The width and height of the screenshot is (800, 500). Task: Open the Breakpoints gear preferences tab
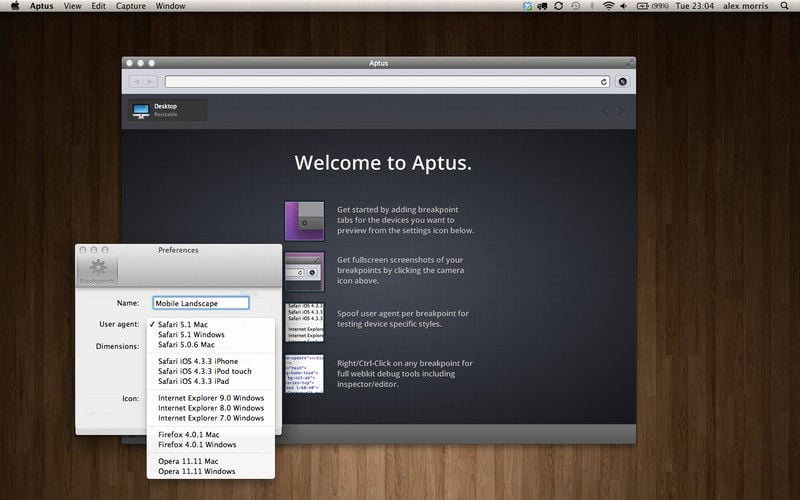pos(97,271)
